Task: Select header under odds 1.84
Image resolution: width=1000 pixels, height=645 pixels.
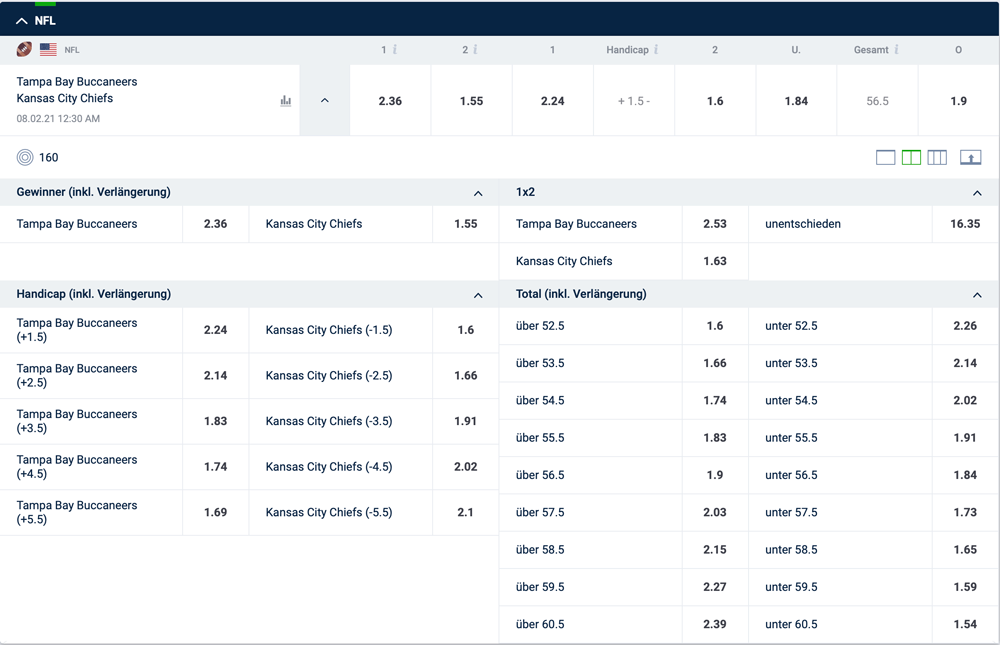Action: [796, 101]
